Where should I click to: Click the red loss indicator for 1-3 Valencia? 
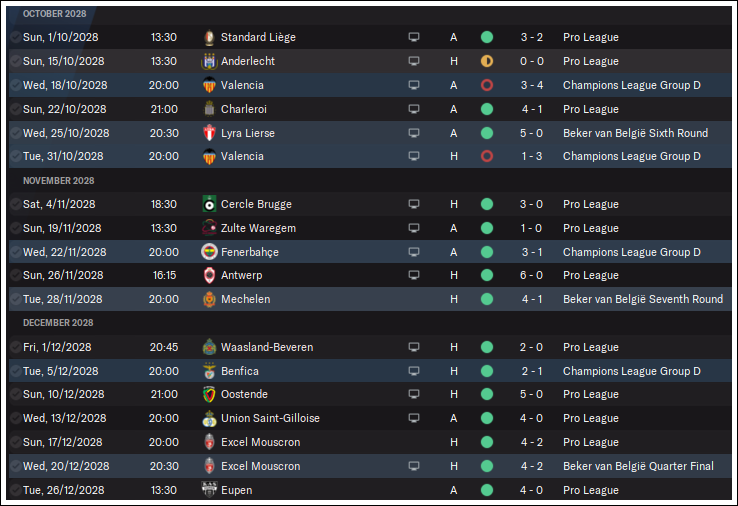pyautogui.click(x=487, y=156)
